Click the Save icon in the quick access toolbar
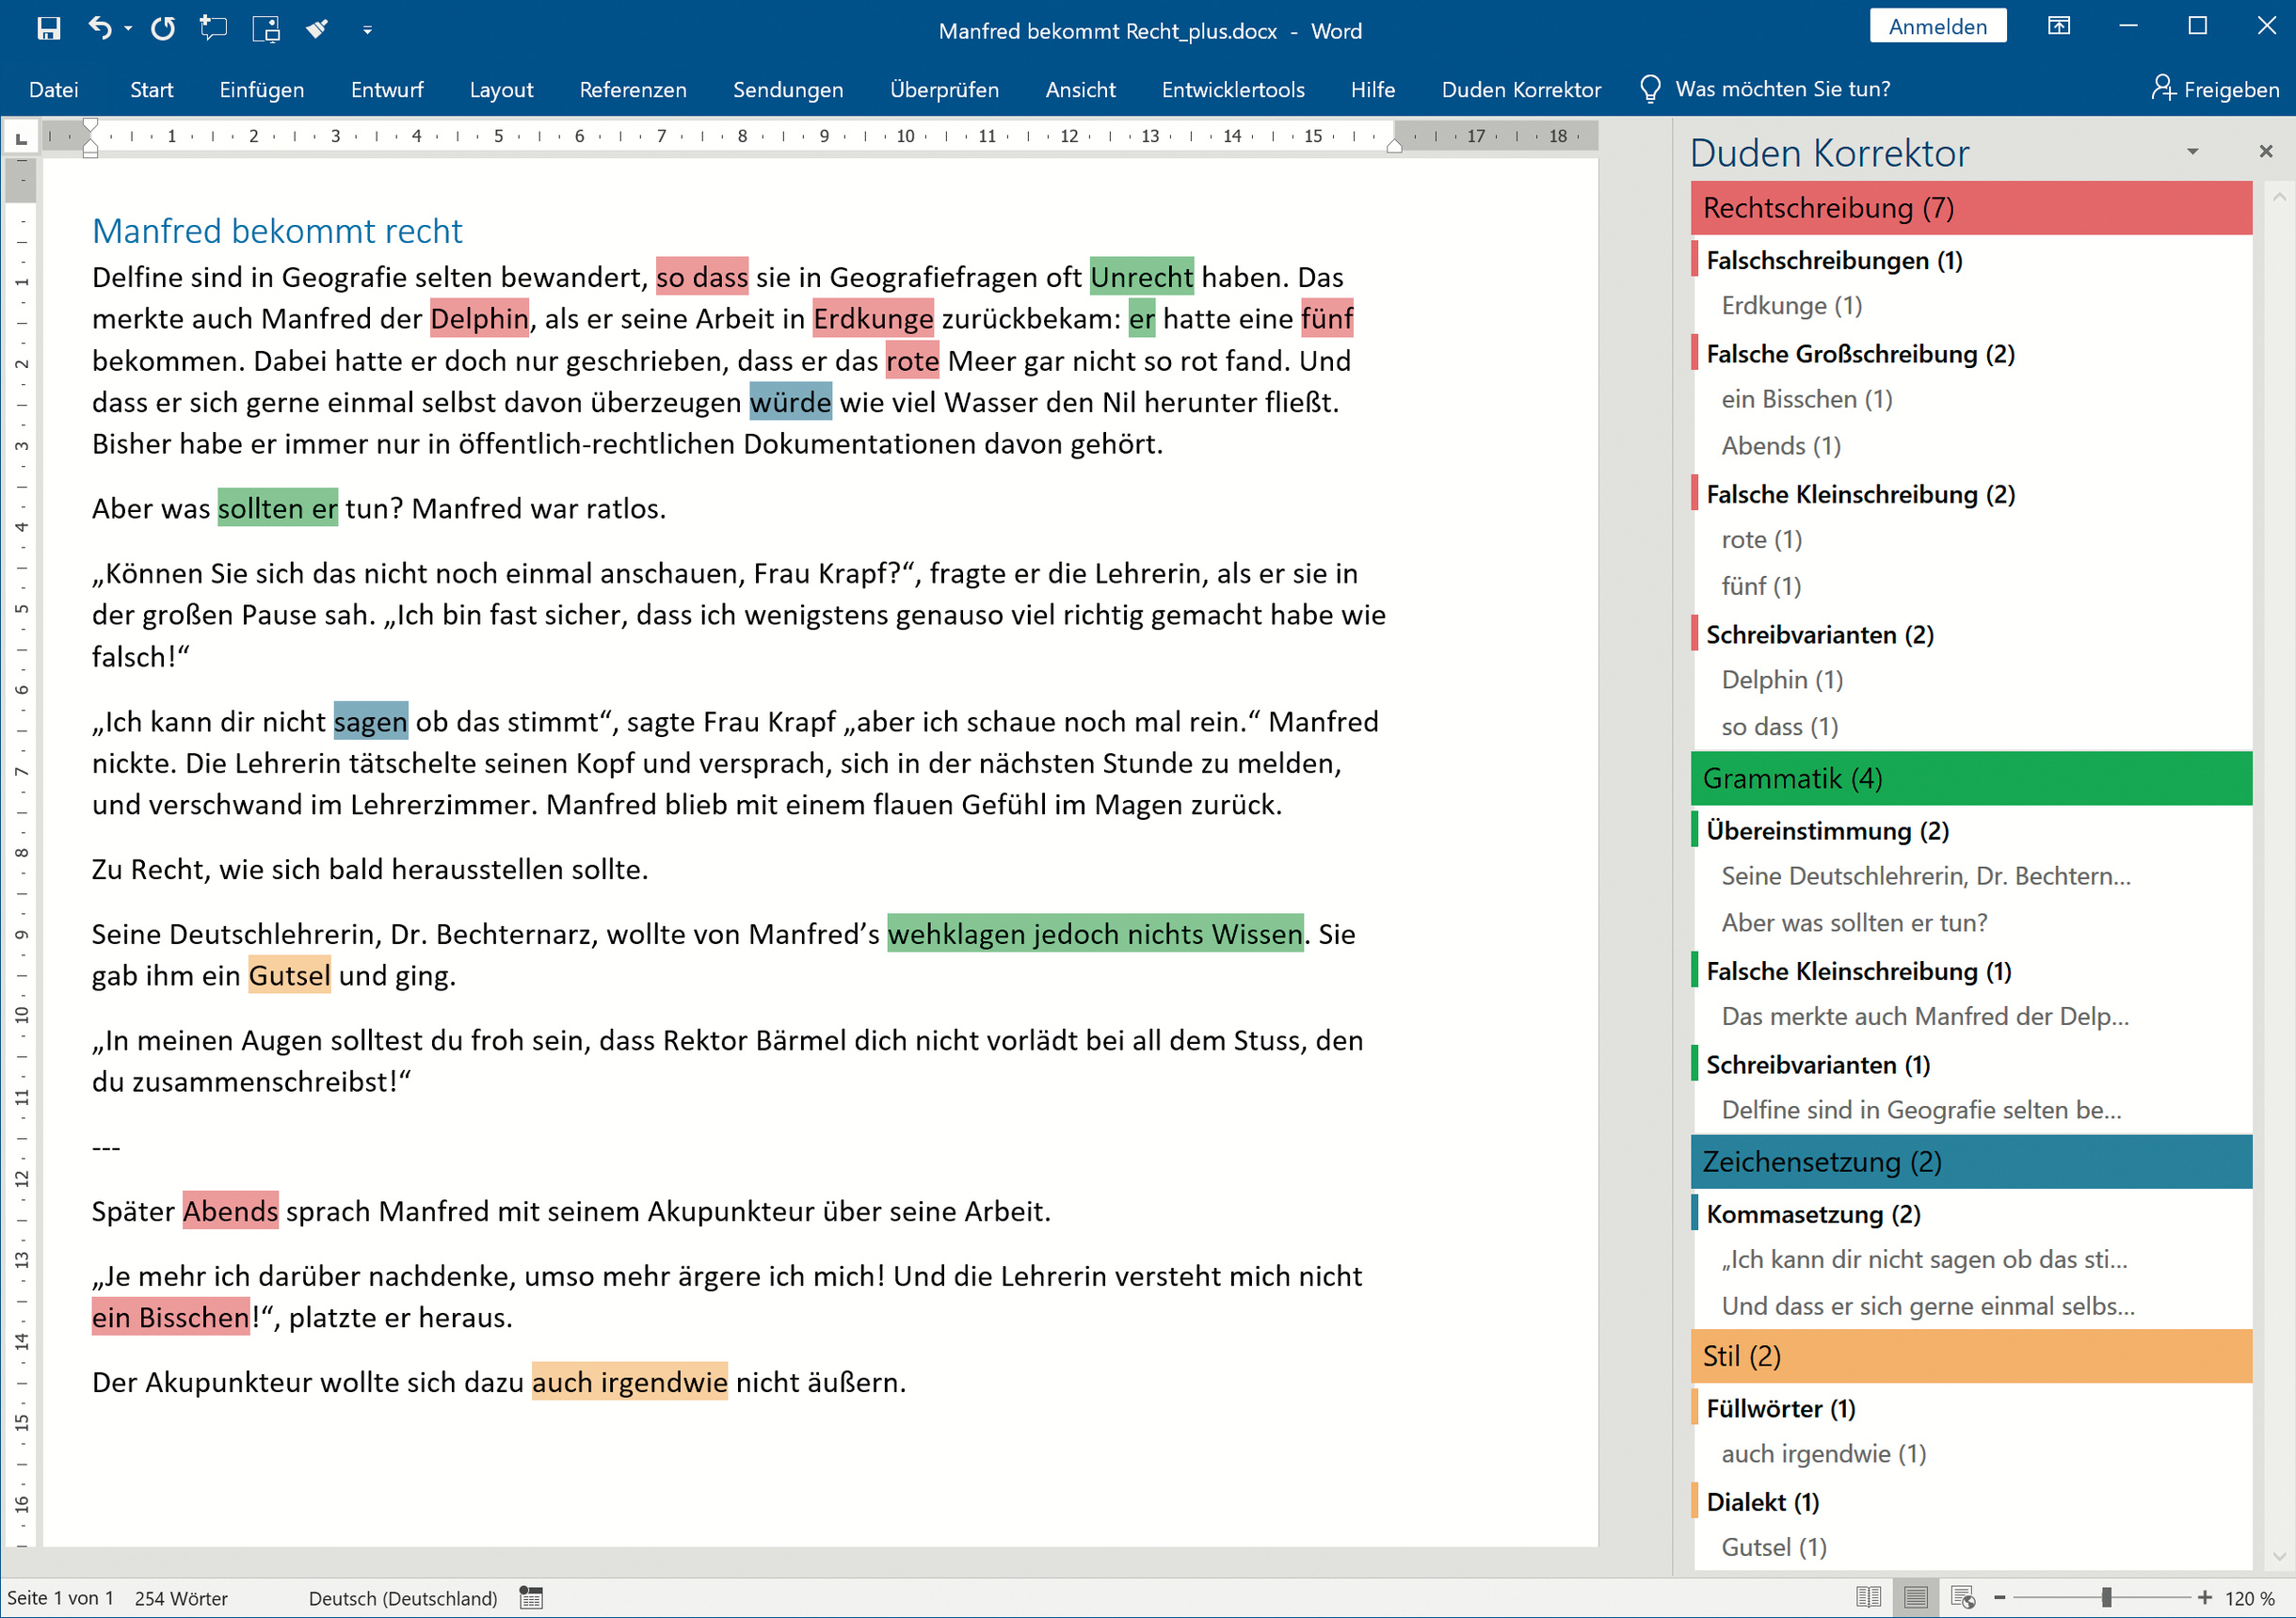 (x=48, y=28)
